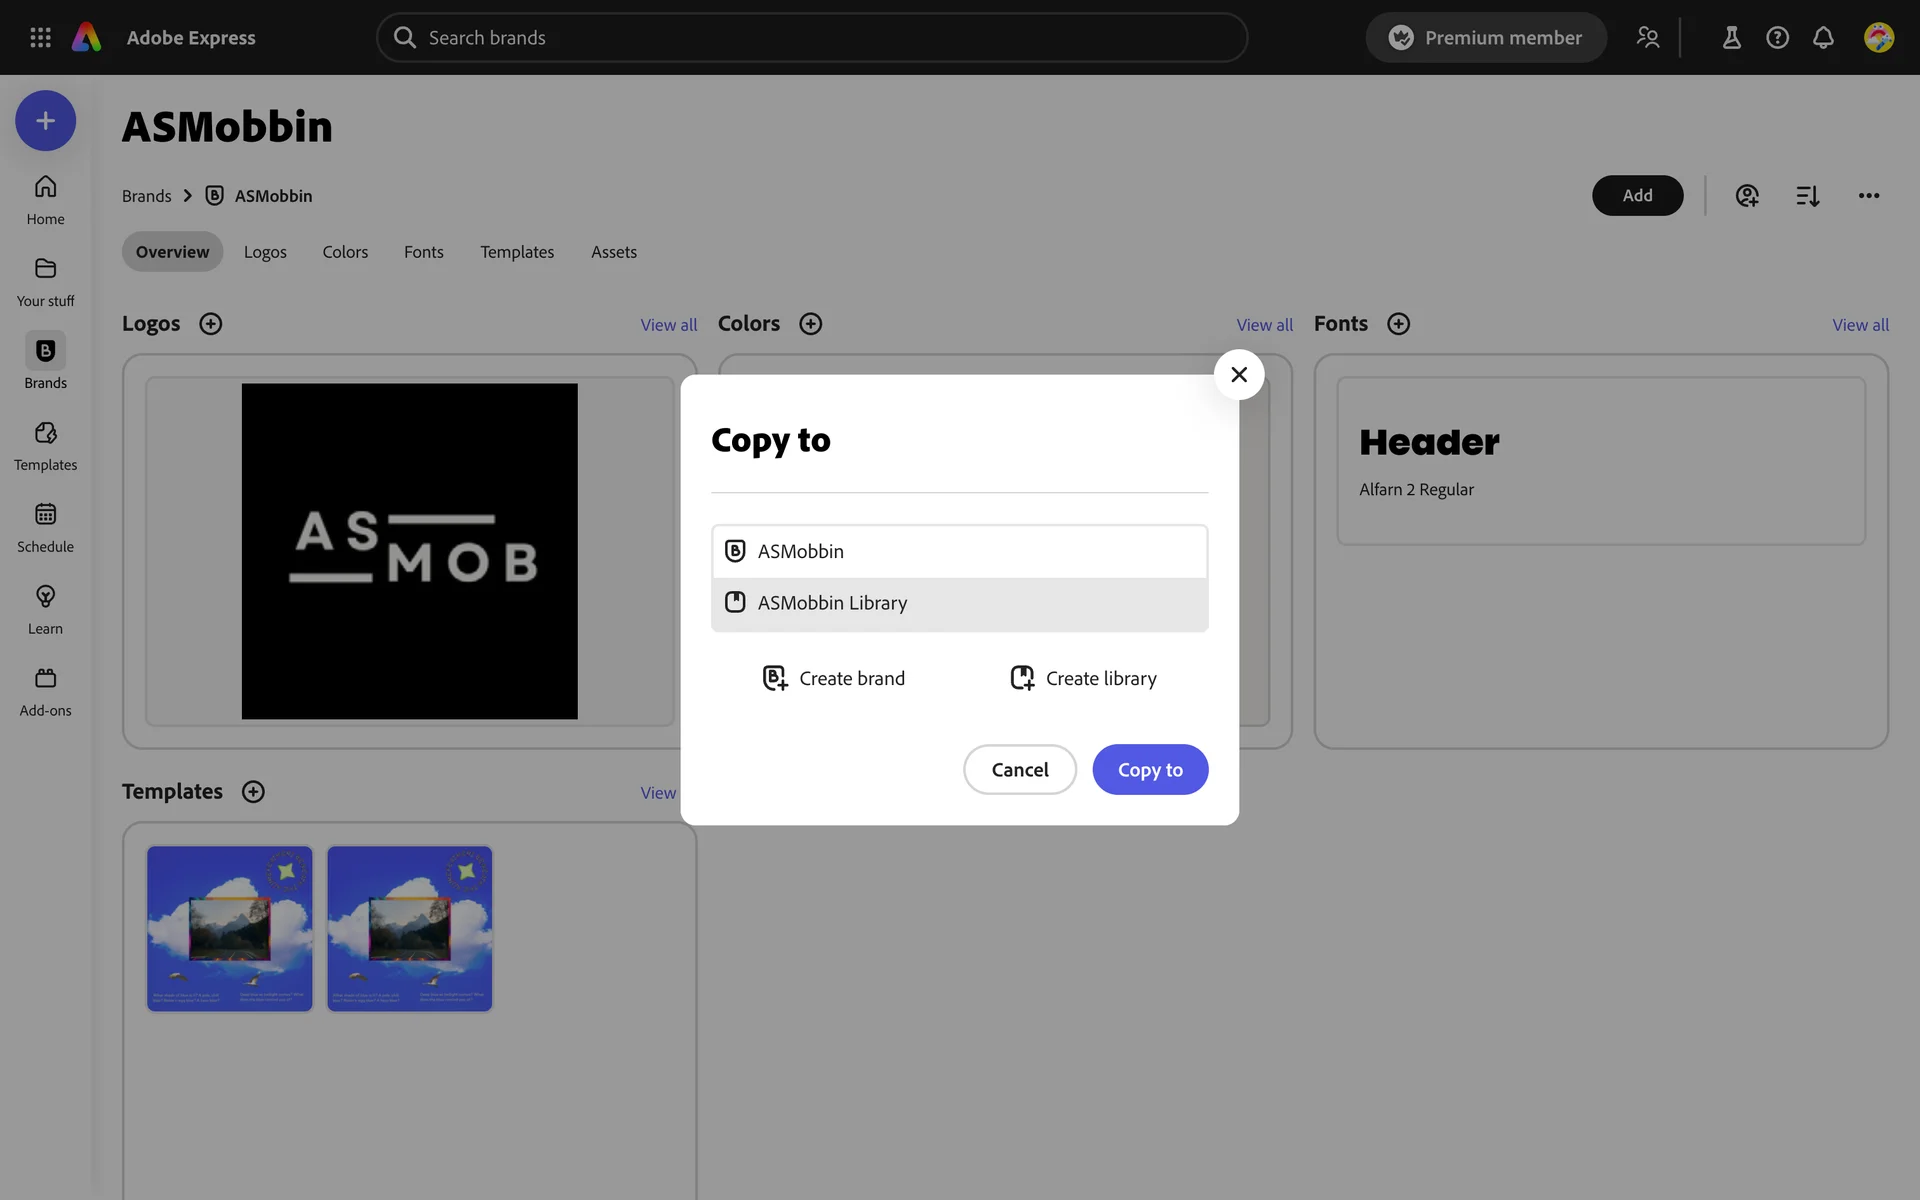Click the Brands breadcrumb link
Viewport: 1920px width, 1200px height.
tap(146, 196)
